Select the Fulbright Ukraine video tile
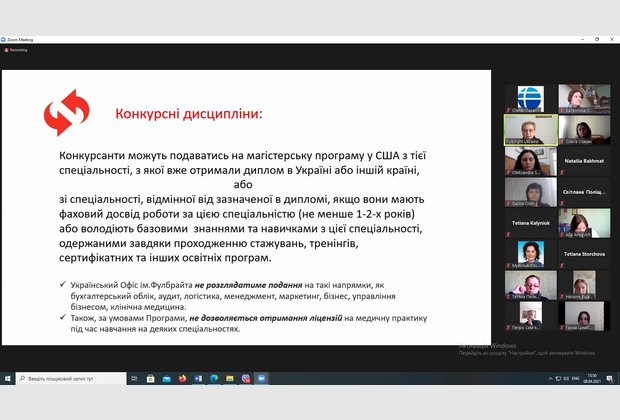620x420 pixels. point(531,130)
